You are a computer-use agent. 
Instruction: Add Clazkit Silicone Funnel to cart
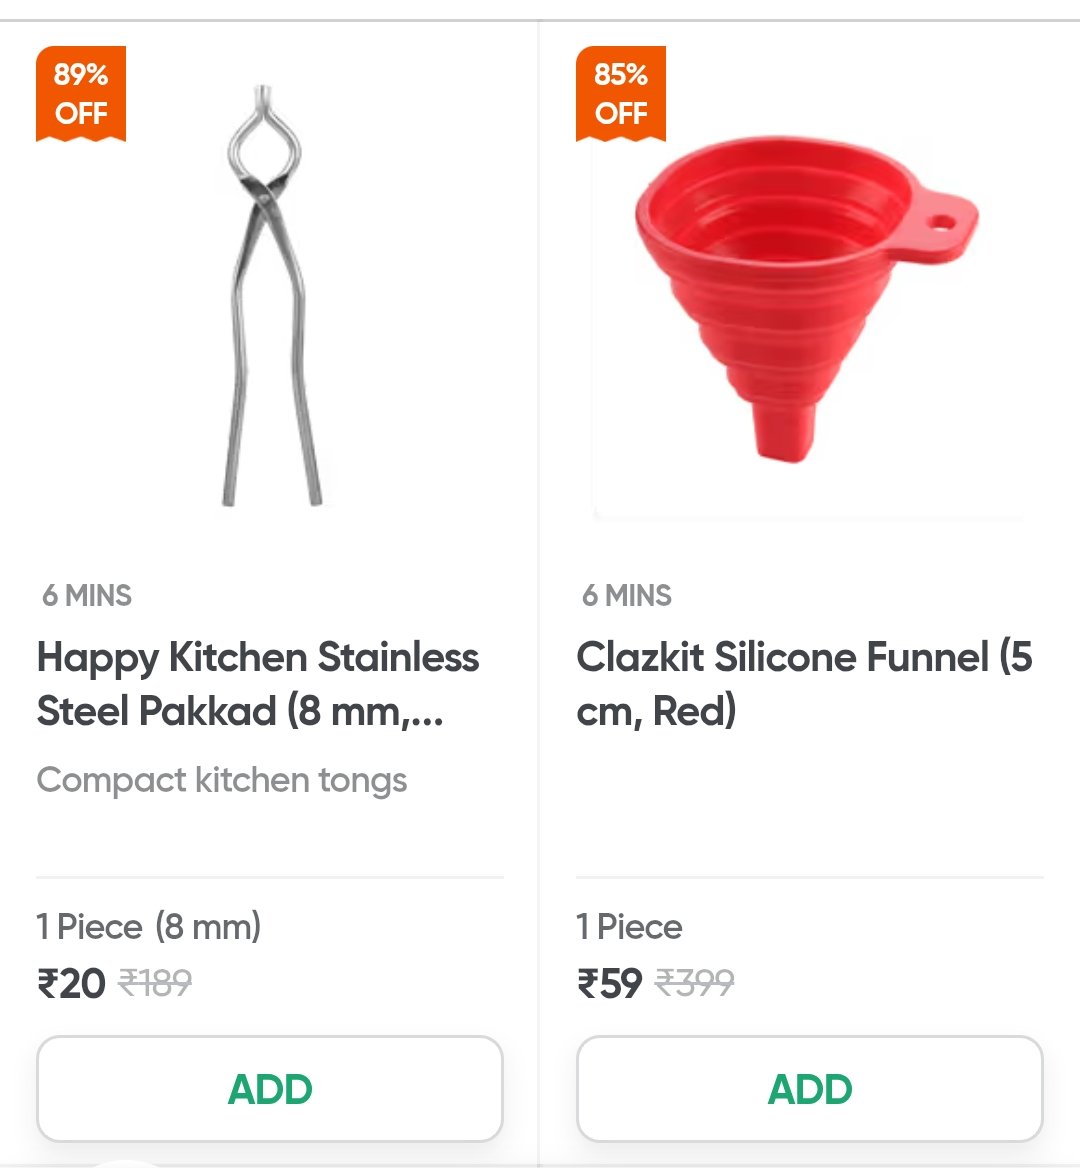tap(810, 1088)
